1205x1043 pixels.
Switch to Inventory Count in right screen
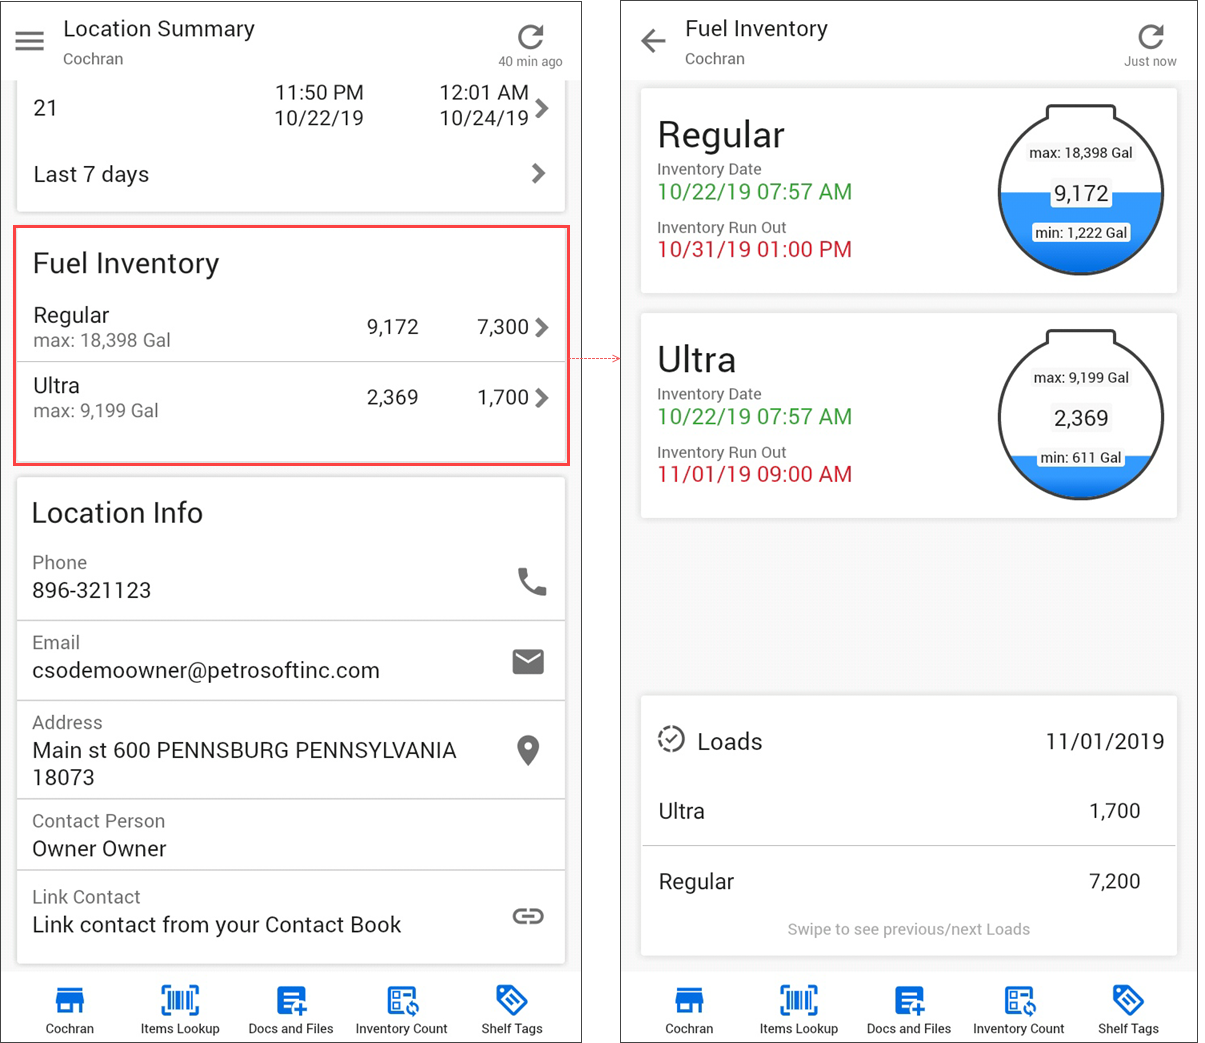point(1018,1009)
